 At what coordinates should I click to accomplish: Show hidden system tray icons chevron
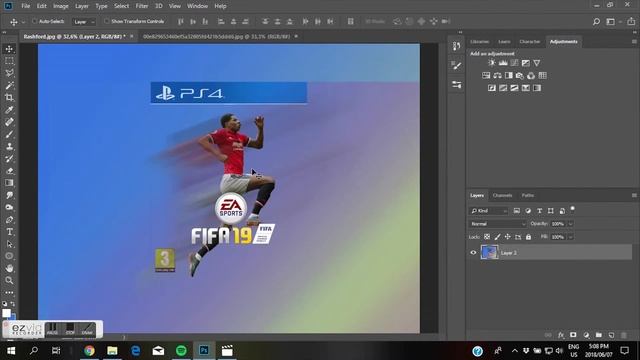pyautogui.click(x=515, y=351)
